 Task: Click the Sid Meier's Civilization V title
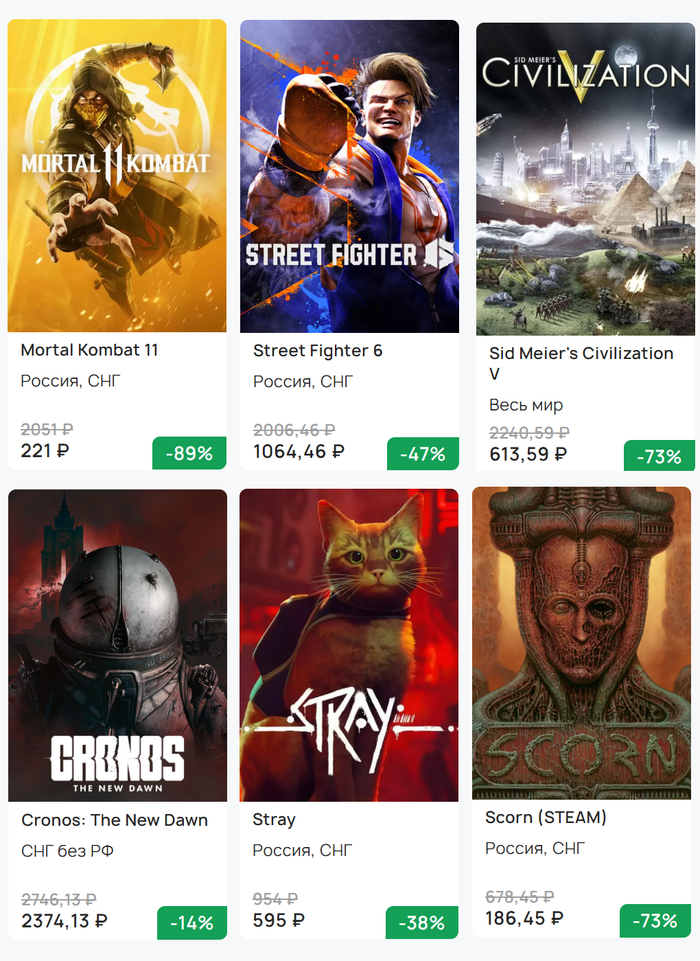pyautogui.click(x=581, y=363)
